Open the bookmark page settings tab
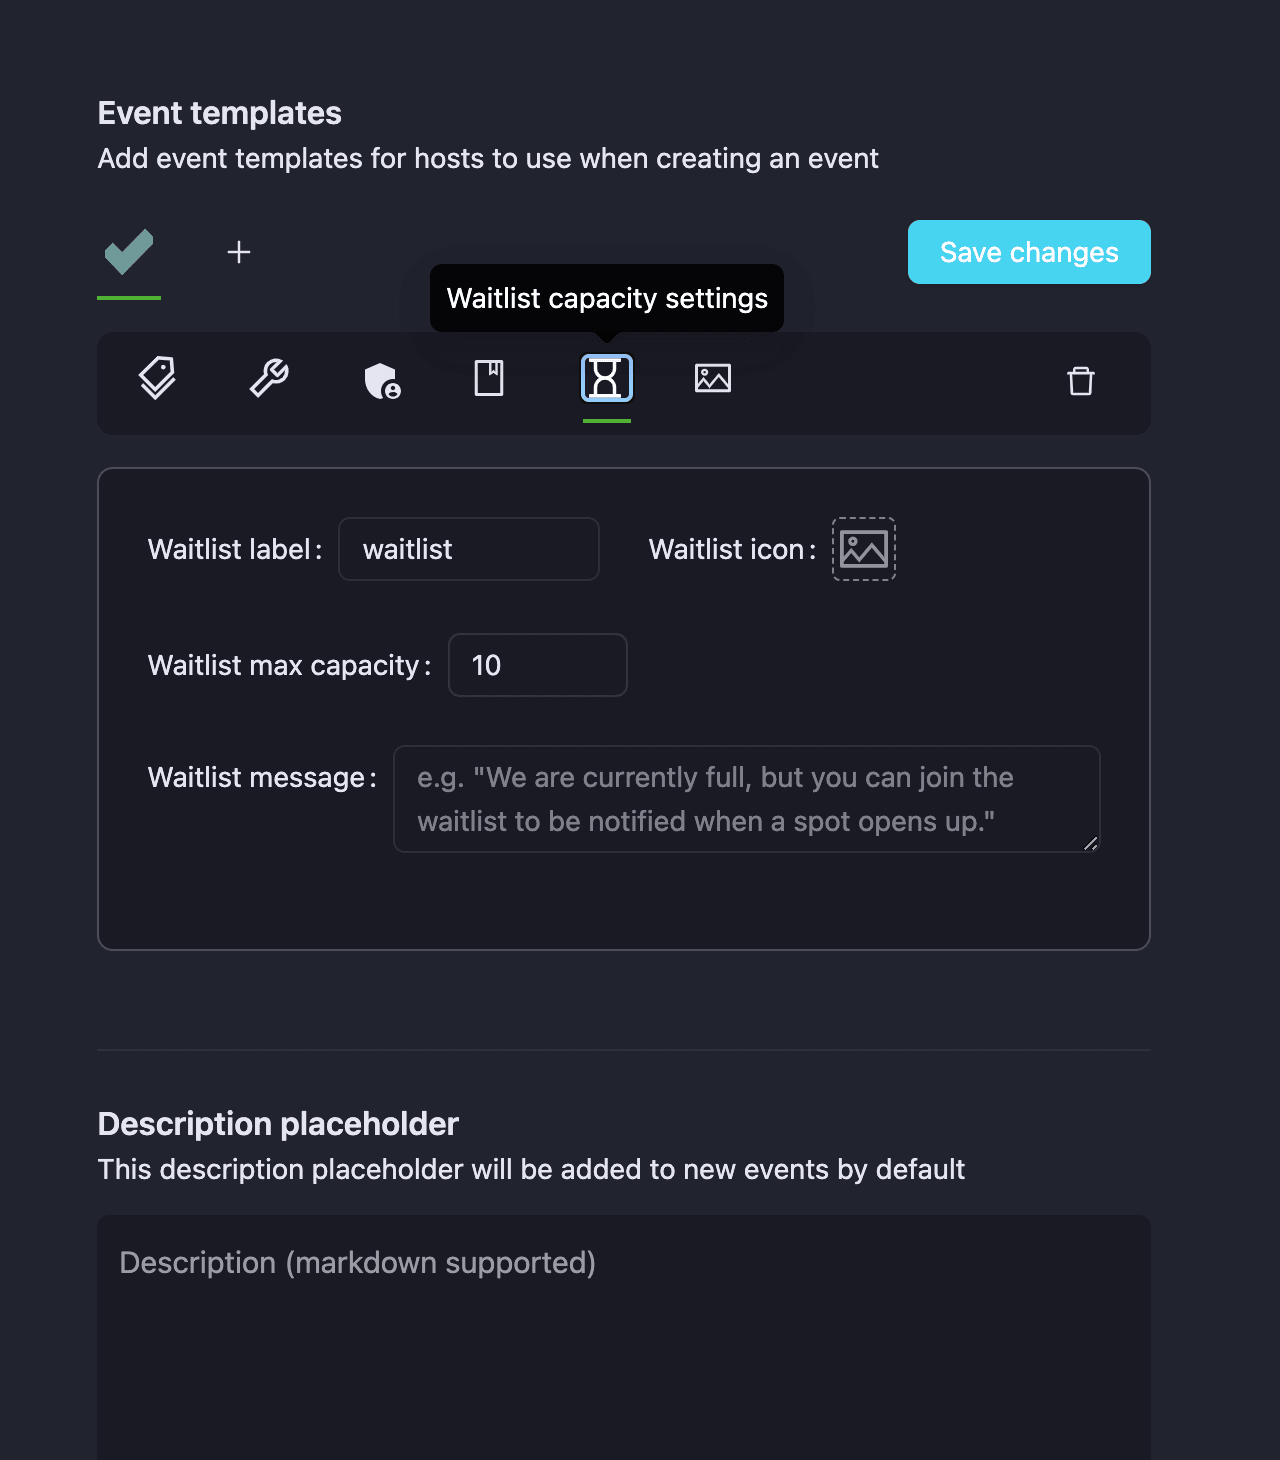 point(489,379)
